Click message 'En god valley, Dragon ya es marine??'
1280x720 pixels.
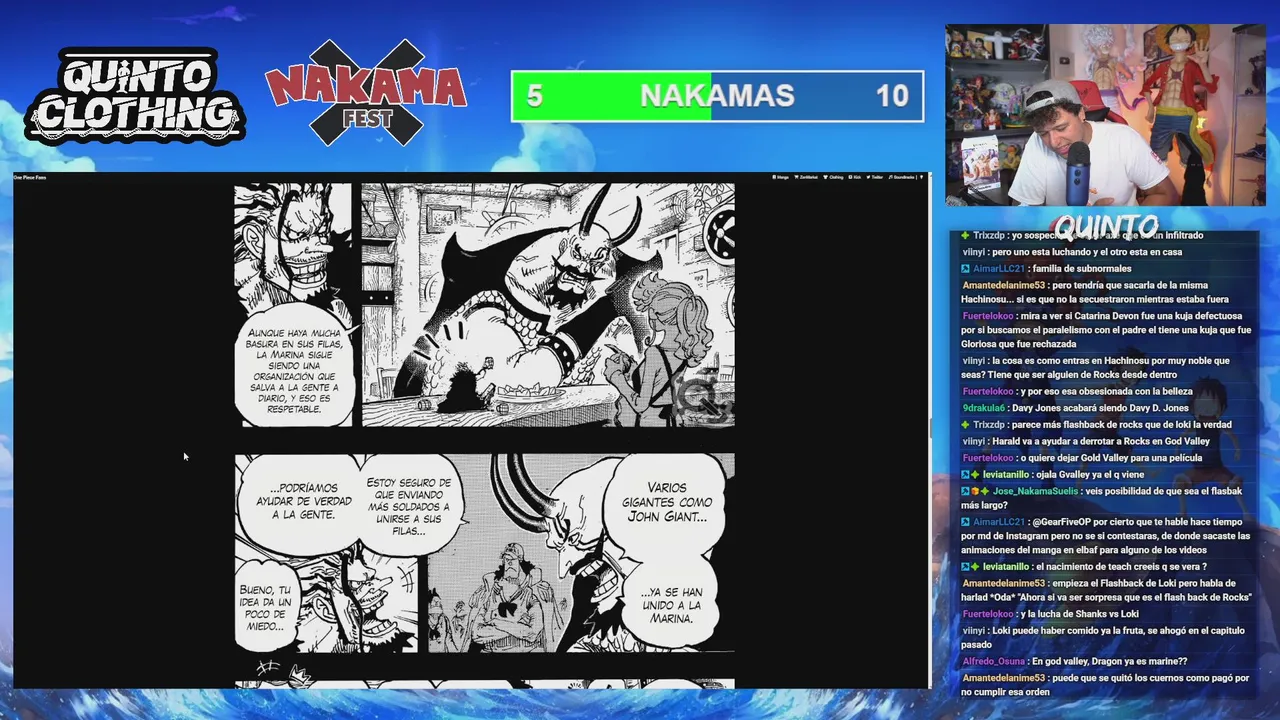click(1110, 661)
